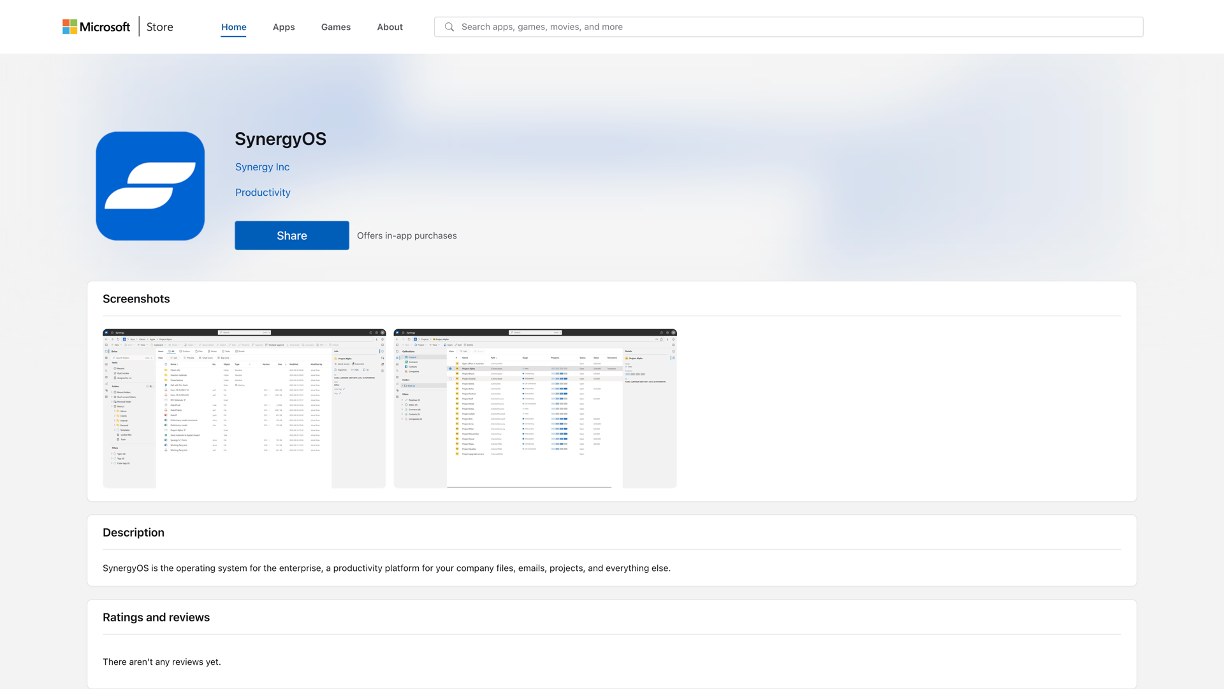Click the search magnifier icon

pyautogui.click(x=449, y=27)
